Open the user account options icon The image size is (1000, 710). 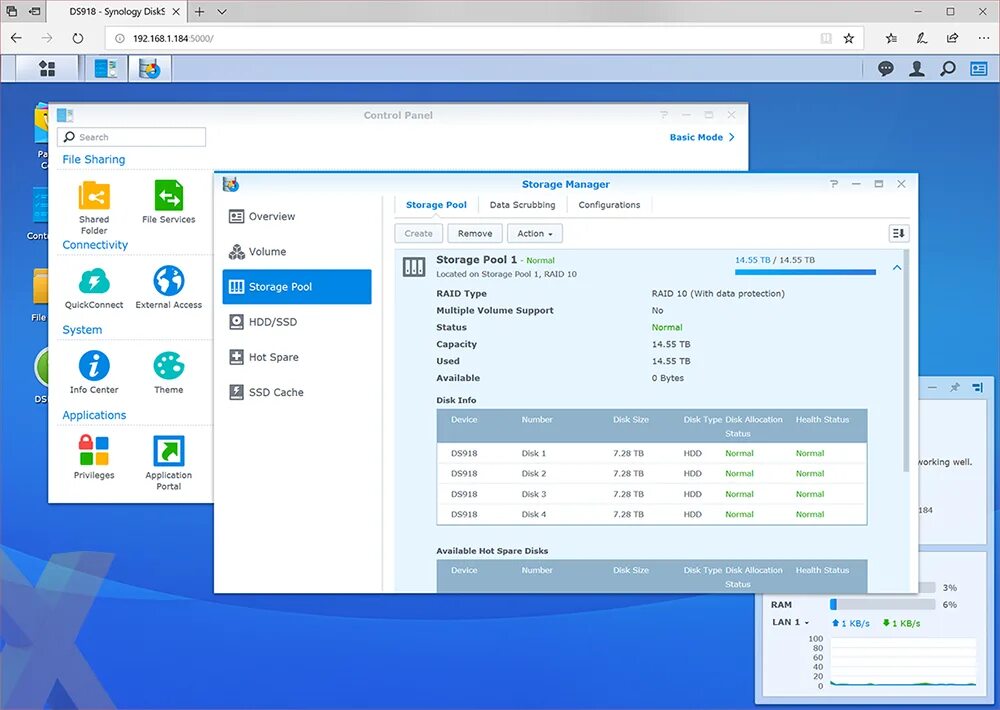(x=916, y=68)
